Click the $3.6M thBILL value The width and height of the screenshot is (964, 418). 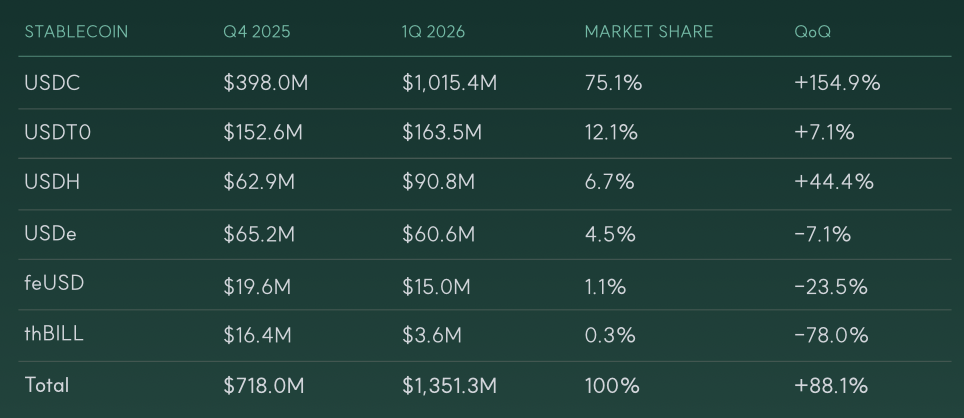point(432,335)
